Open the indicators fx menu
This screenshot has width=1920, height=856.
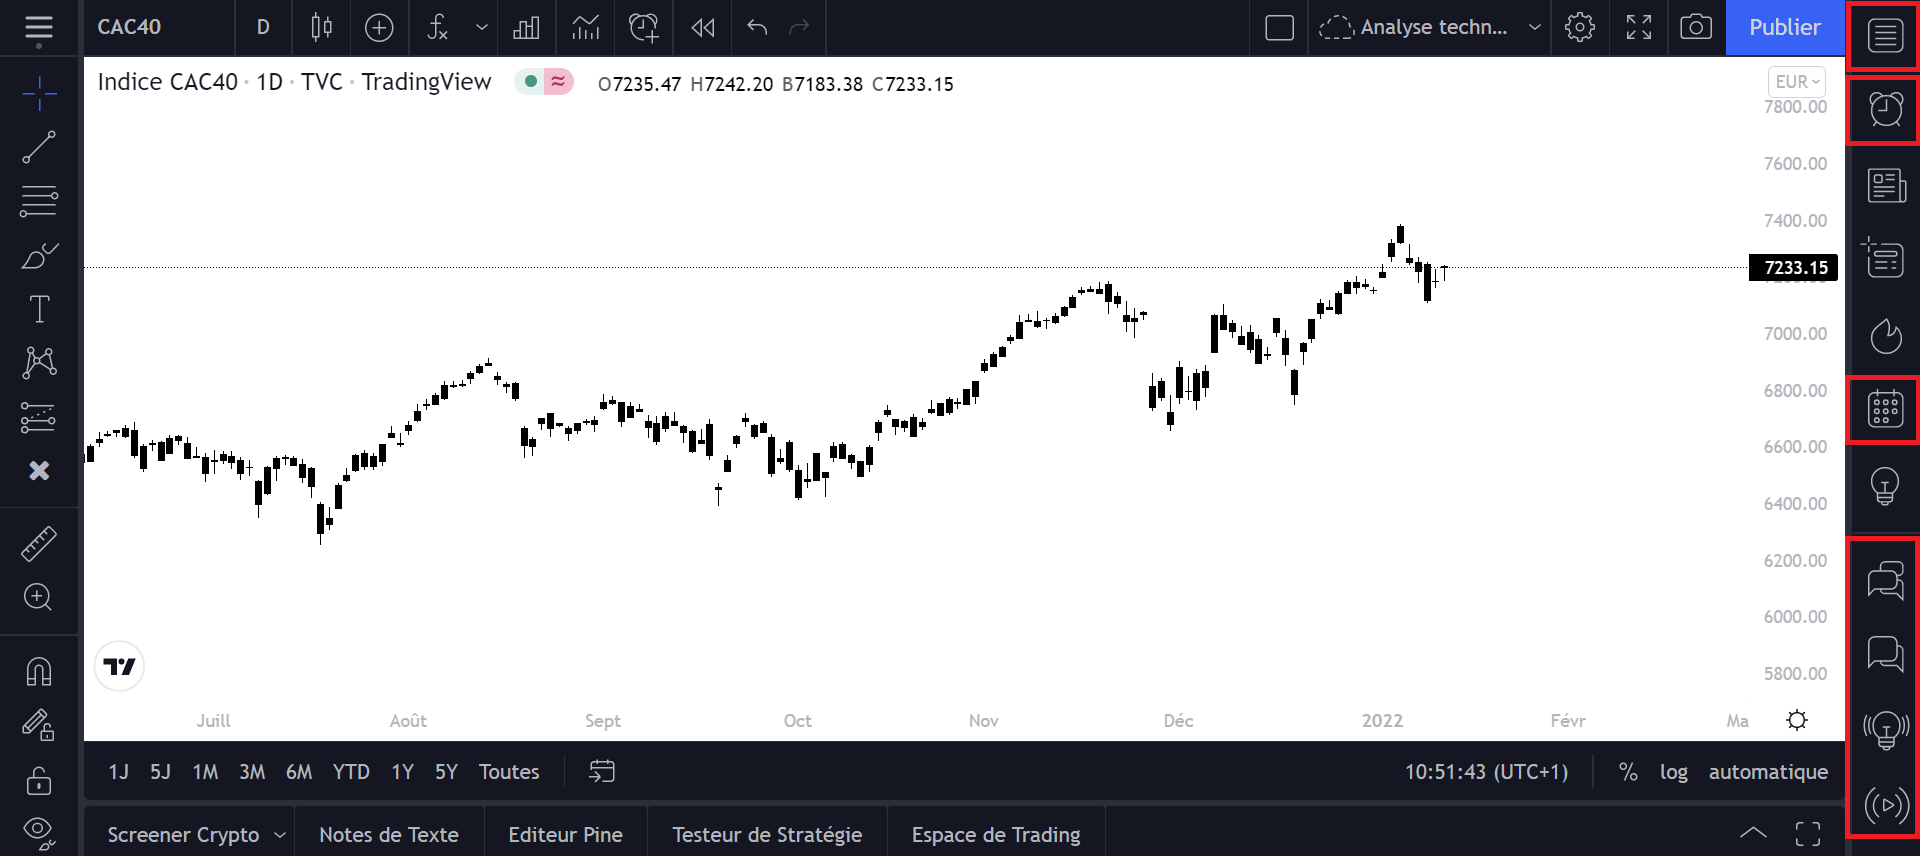pos(438,27)
